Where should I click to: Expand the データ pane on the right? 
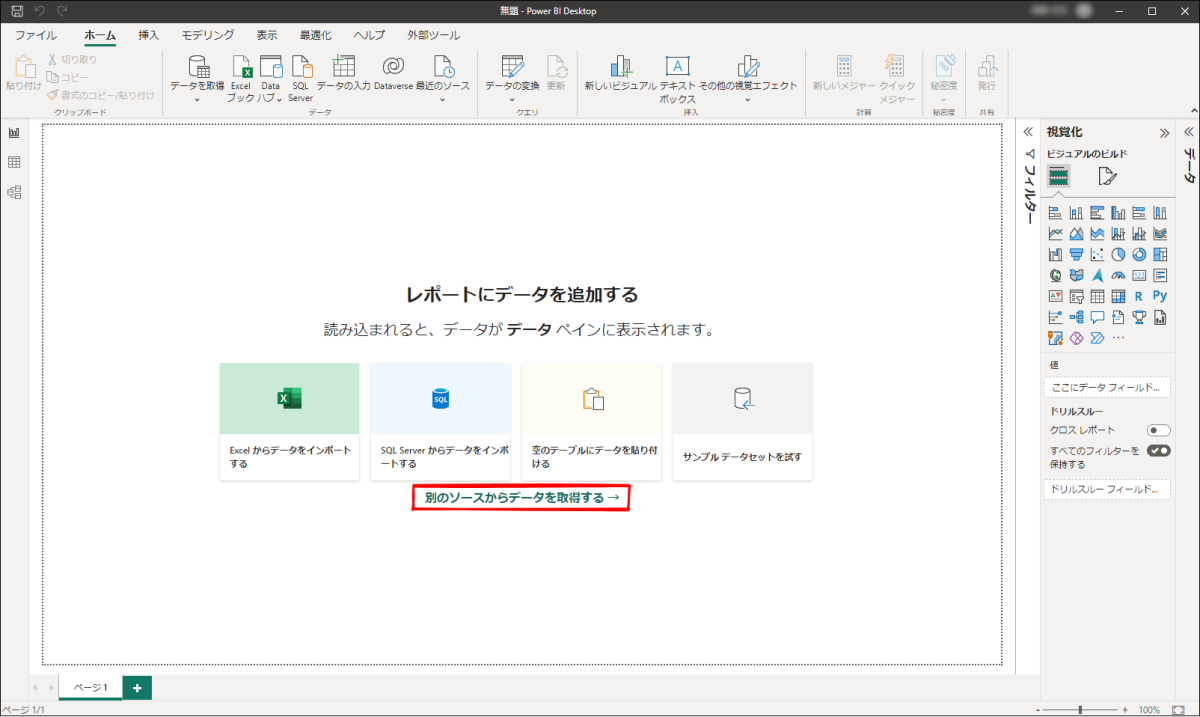point(1189,132)
